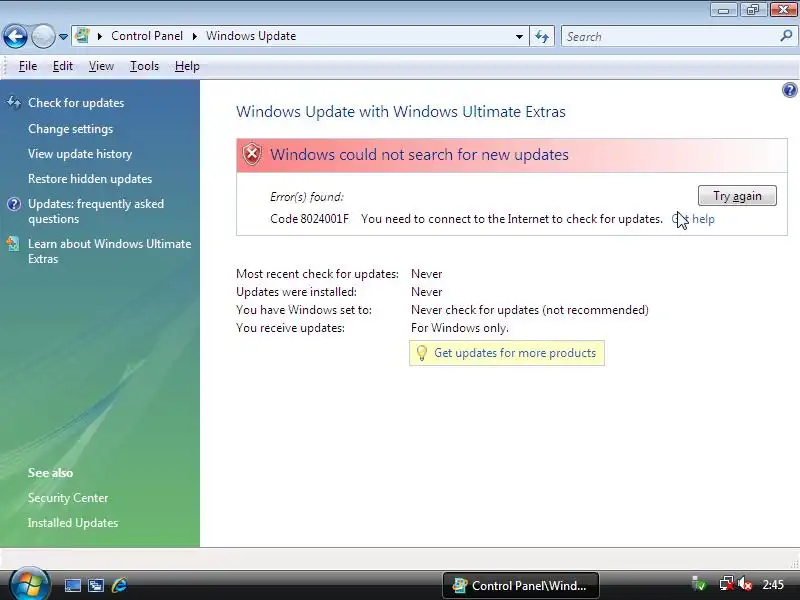Image resolution: width=800 pixels, height=600 pixels.
Task: Click For Windows only. text
Action: click(x=460, y=328)
